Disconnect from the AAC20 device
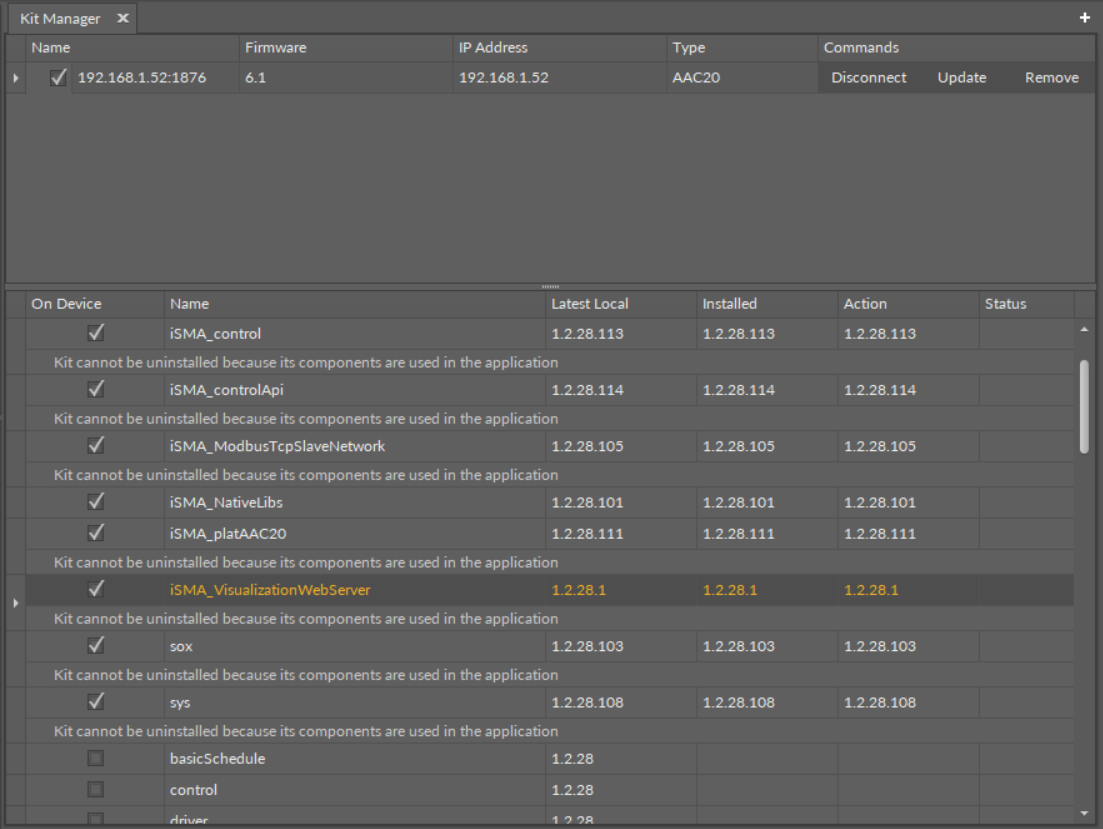1103x829 pixels. click(868, 78)
